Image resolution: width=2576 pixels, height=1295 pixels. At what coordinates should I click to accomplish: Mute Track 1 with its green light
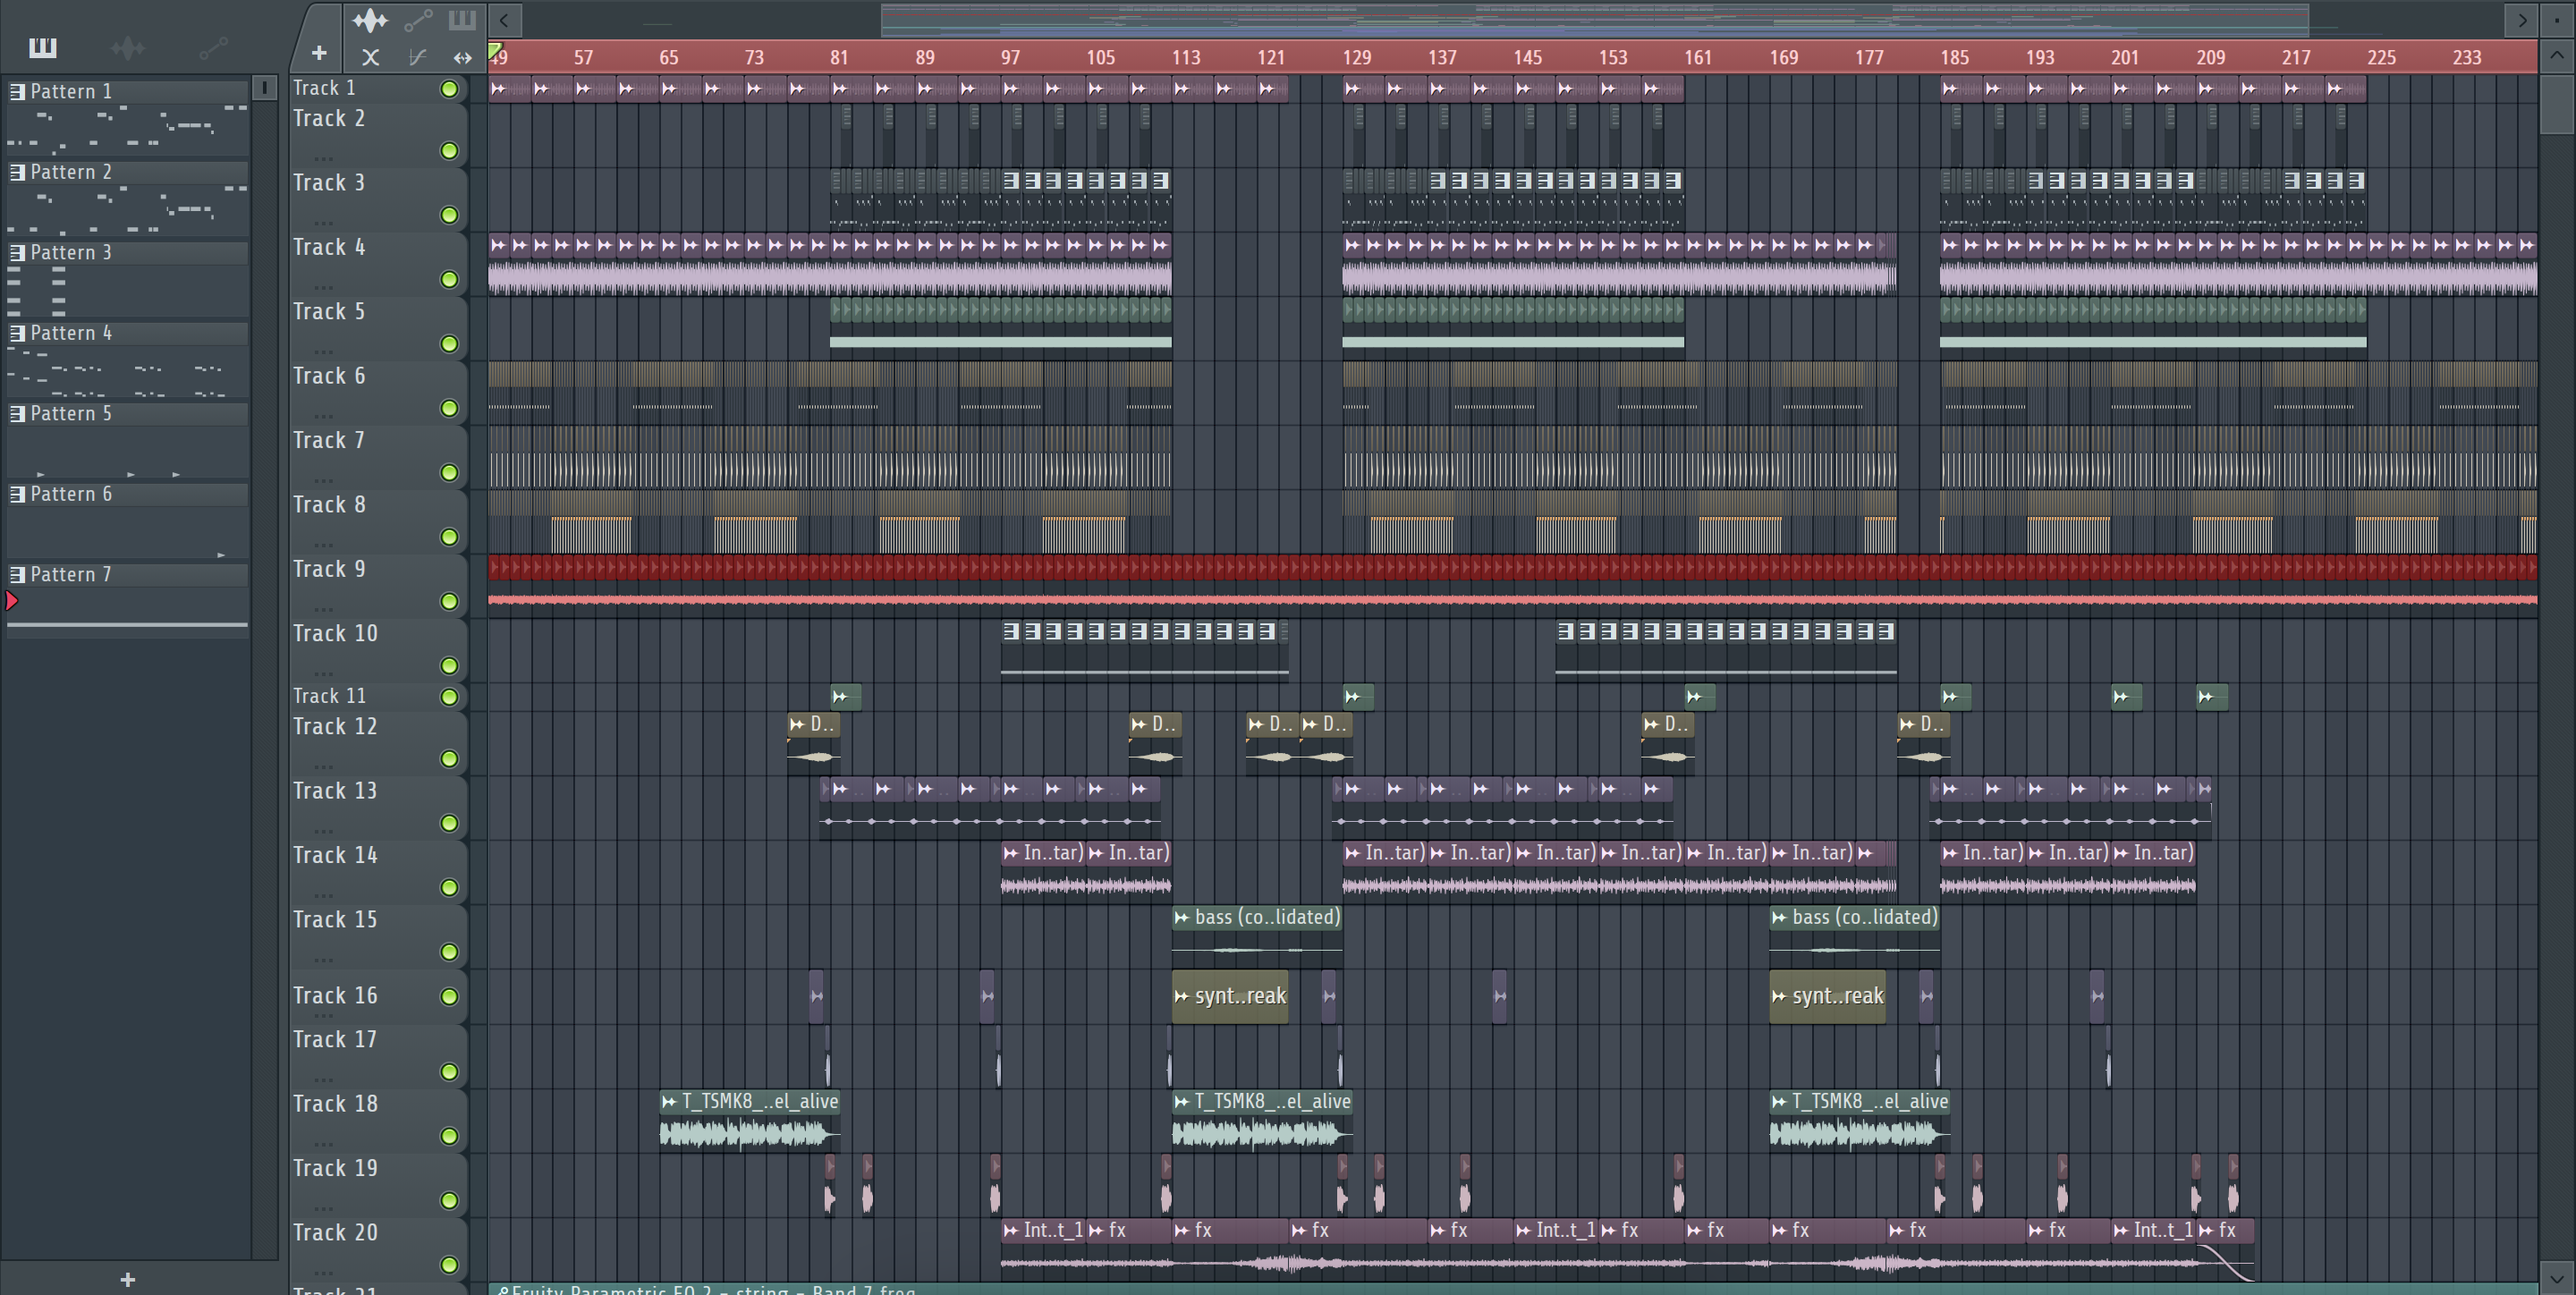[x=450, y=89]
